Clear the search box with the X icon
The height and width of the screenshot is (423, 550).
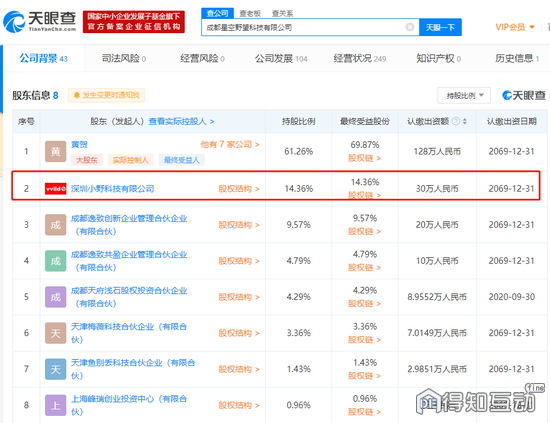pos(410,27)
